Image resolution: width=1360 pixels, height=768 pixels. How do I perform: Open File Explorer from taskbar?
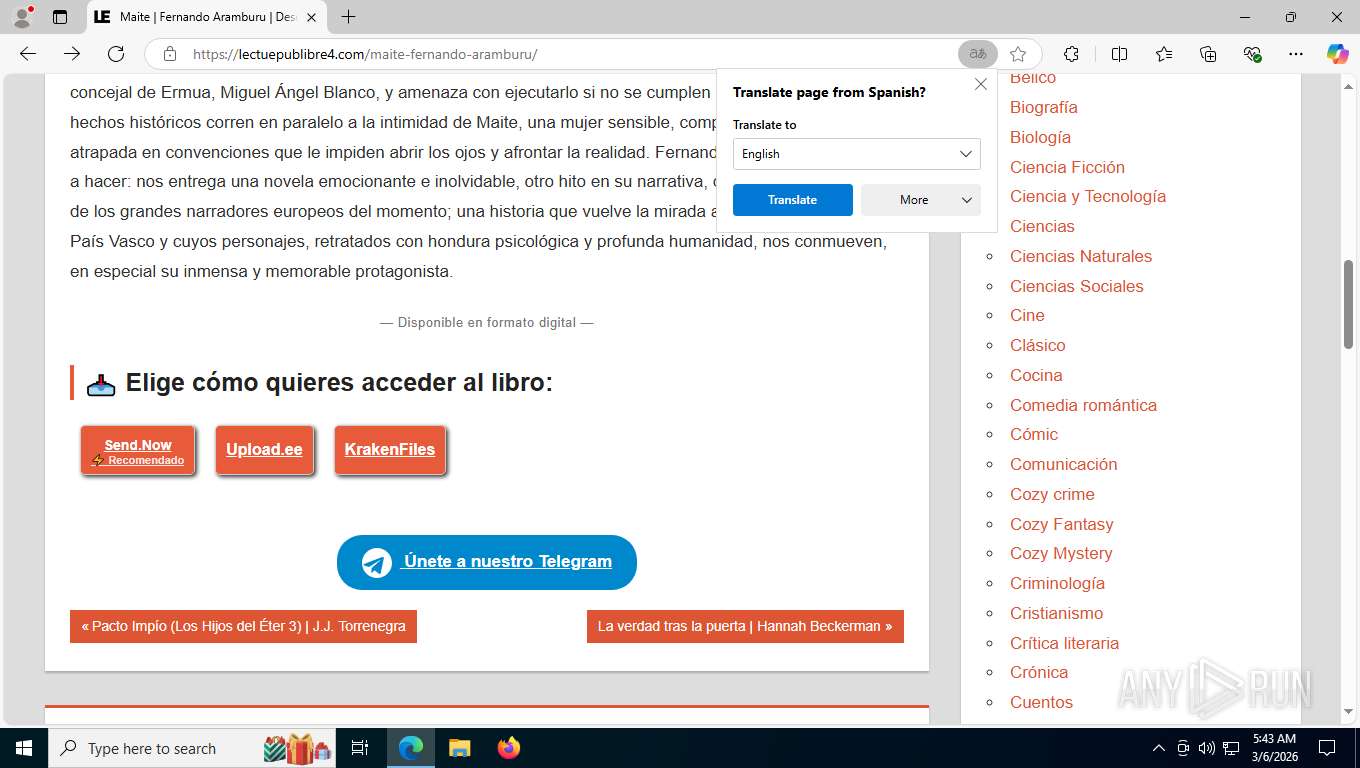point(459,748)
